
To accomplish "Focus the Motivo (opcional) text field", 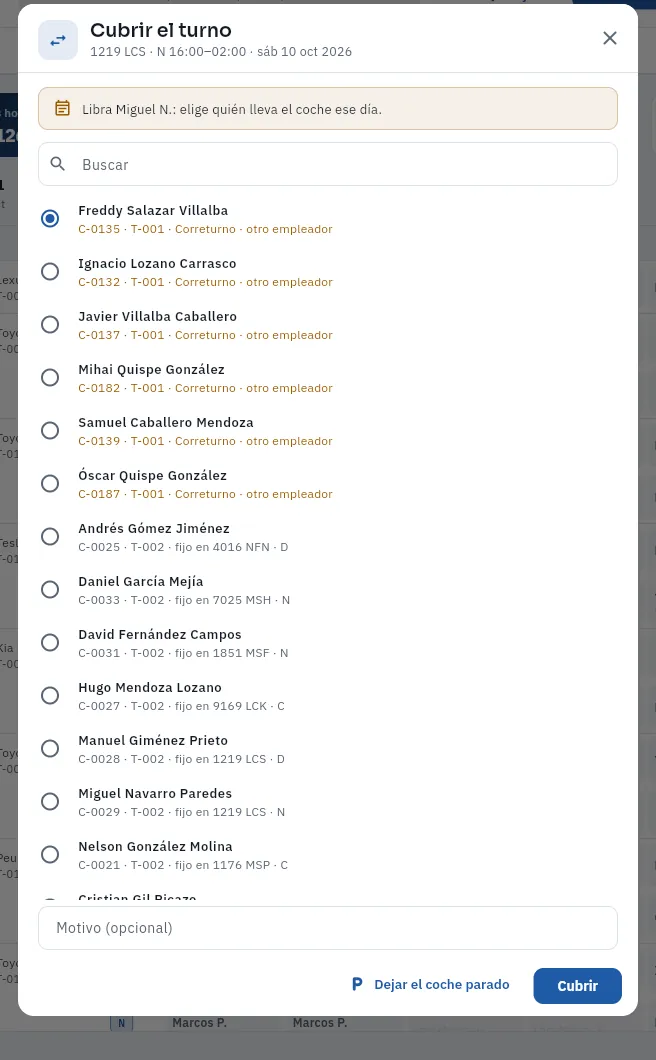I will coord(328,928).
